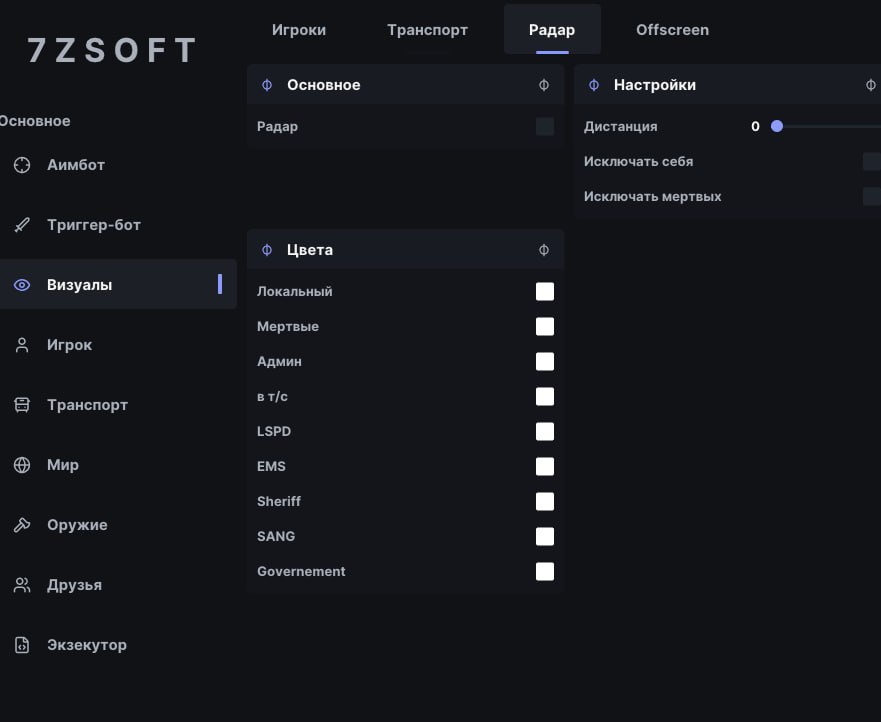The width and height of the screenshot is (881, 722).
Task: Collapse the Цвета panel via right icon
Action: coord(544,249)
